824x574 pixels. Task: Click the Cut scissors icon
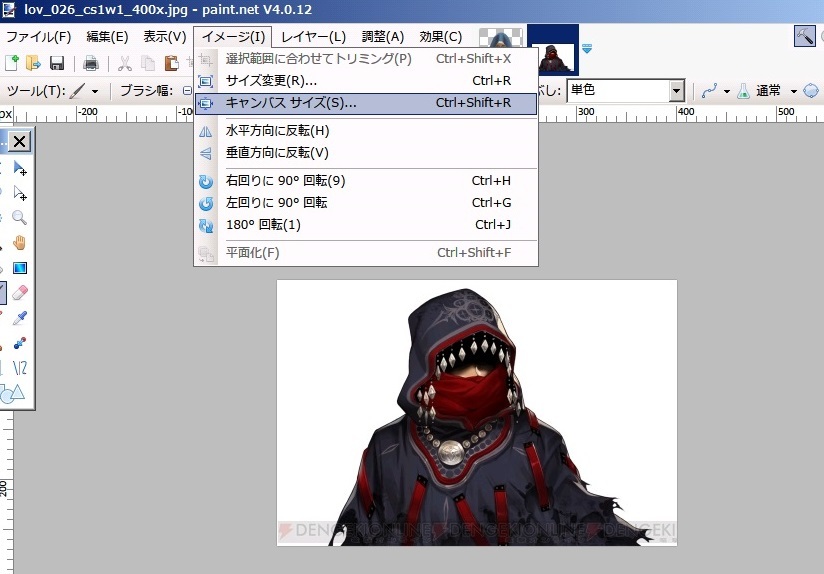point(125,64)
